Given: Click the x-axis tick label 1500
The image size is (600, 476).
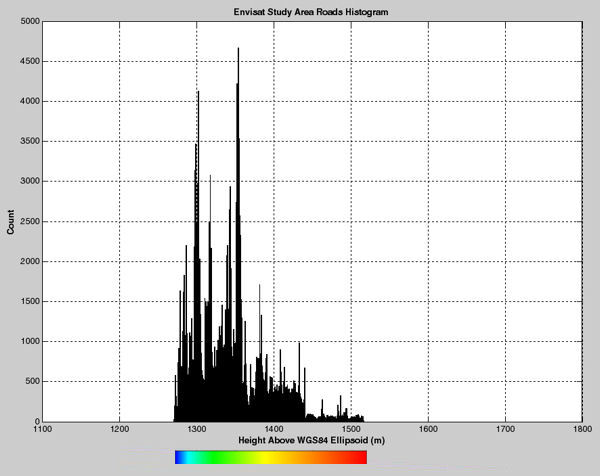Looking at the screenshot, I should coord(351,429).
